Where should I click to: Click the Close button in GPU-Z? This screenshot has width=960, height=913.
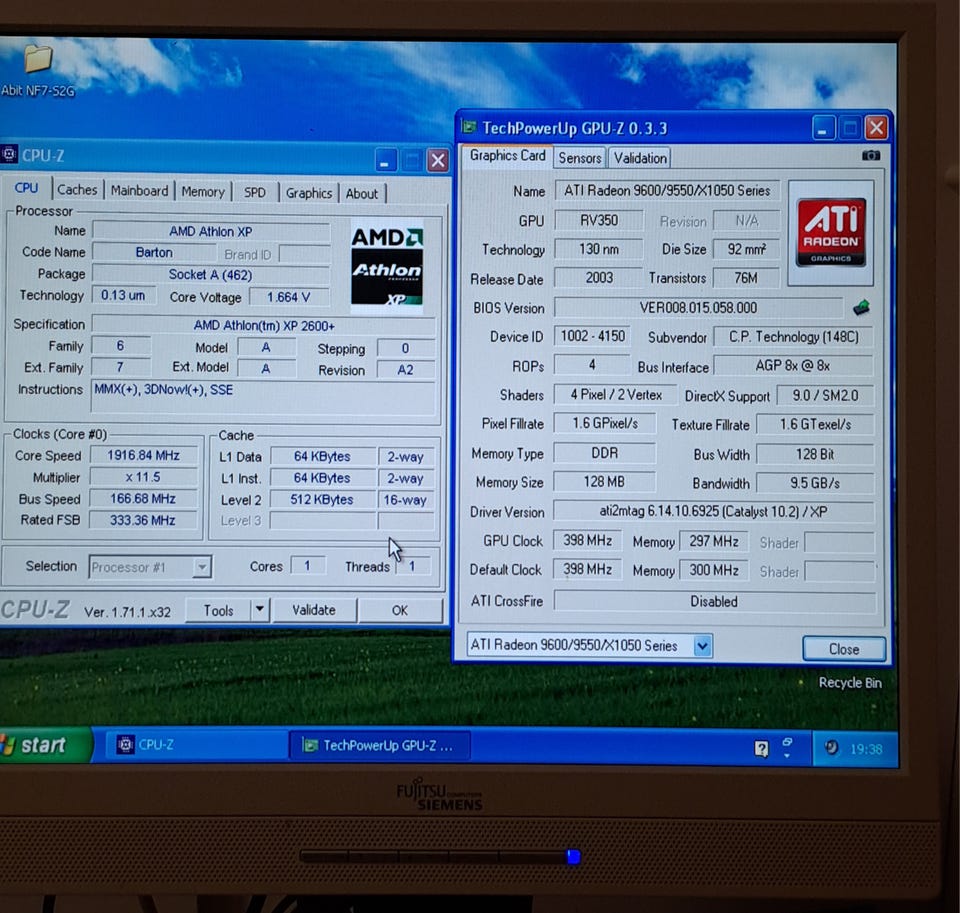click(x=844, y=649)
